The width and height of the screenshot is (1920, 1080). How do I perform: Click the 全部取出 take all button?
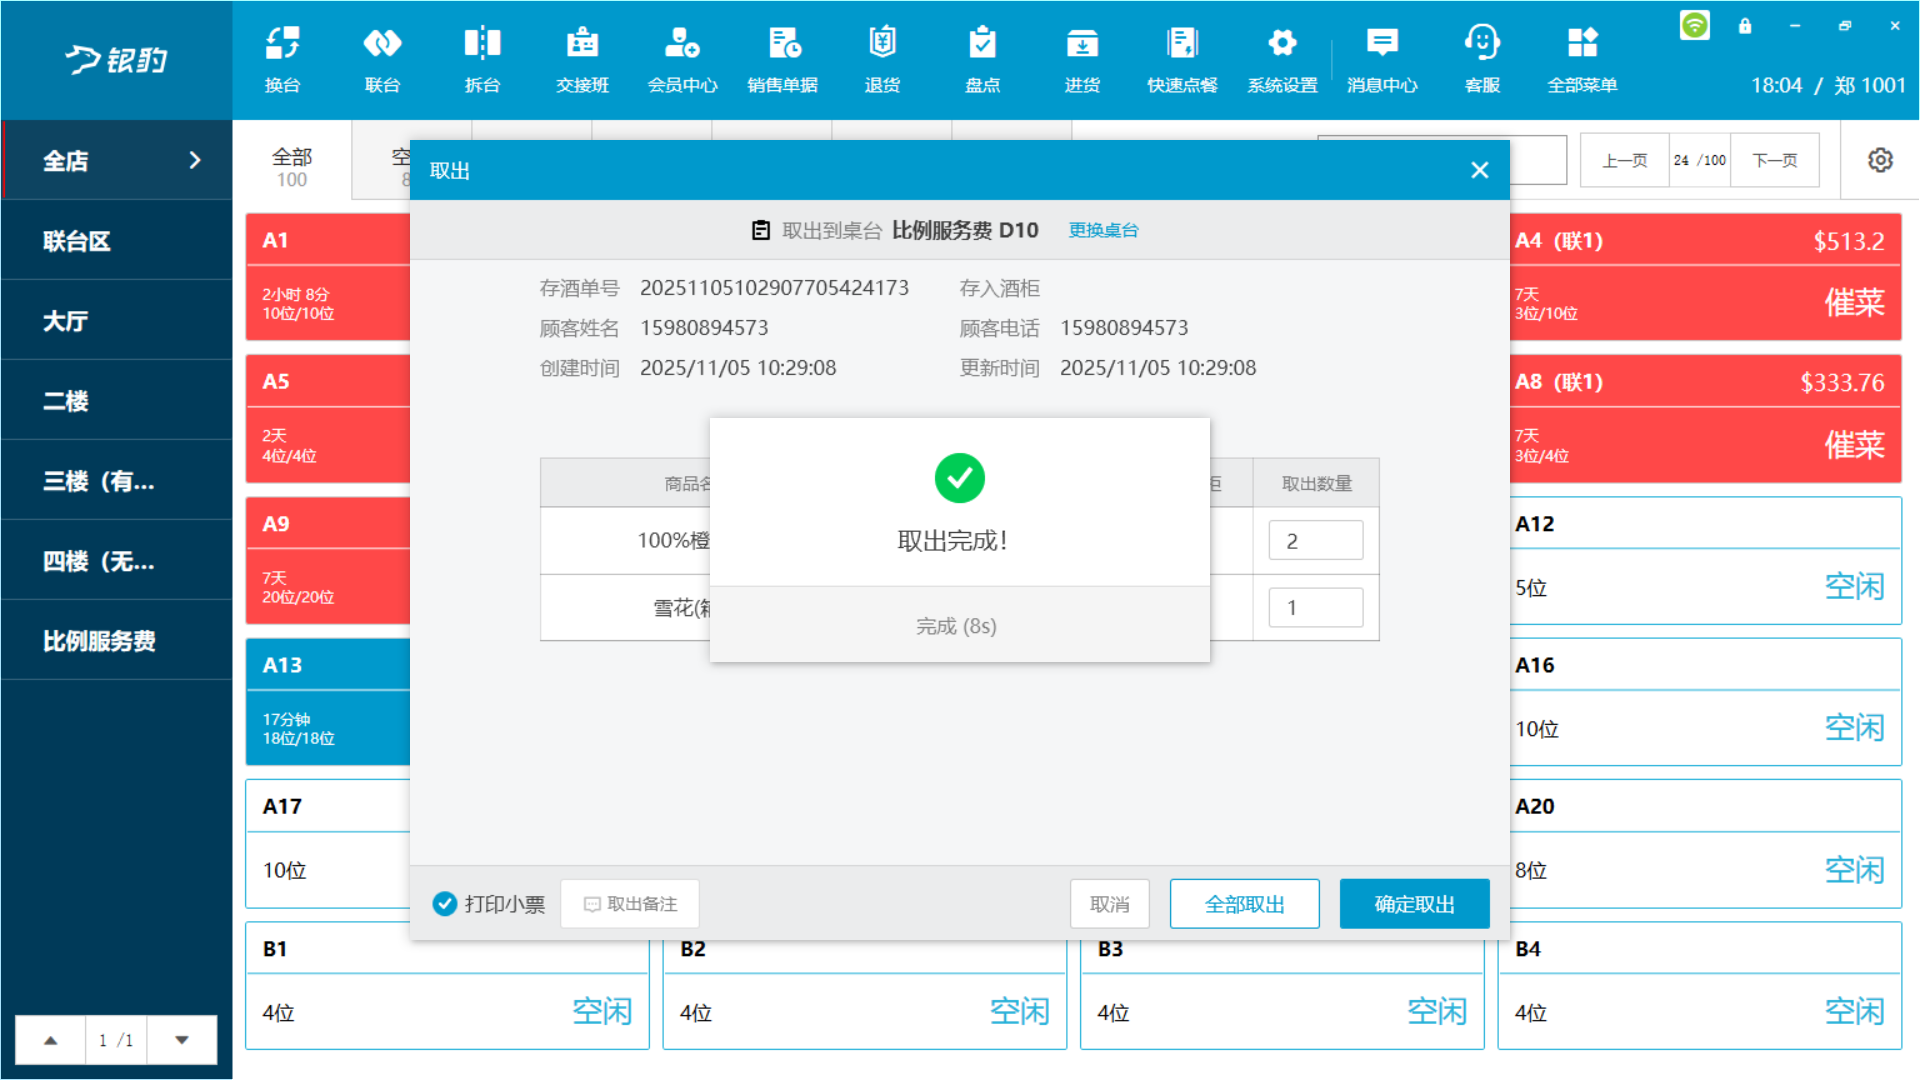pyautogui.click(x=1244, y=904)
